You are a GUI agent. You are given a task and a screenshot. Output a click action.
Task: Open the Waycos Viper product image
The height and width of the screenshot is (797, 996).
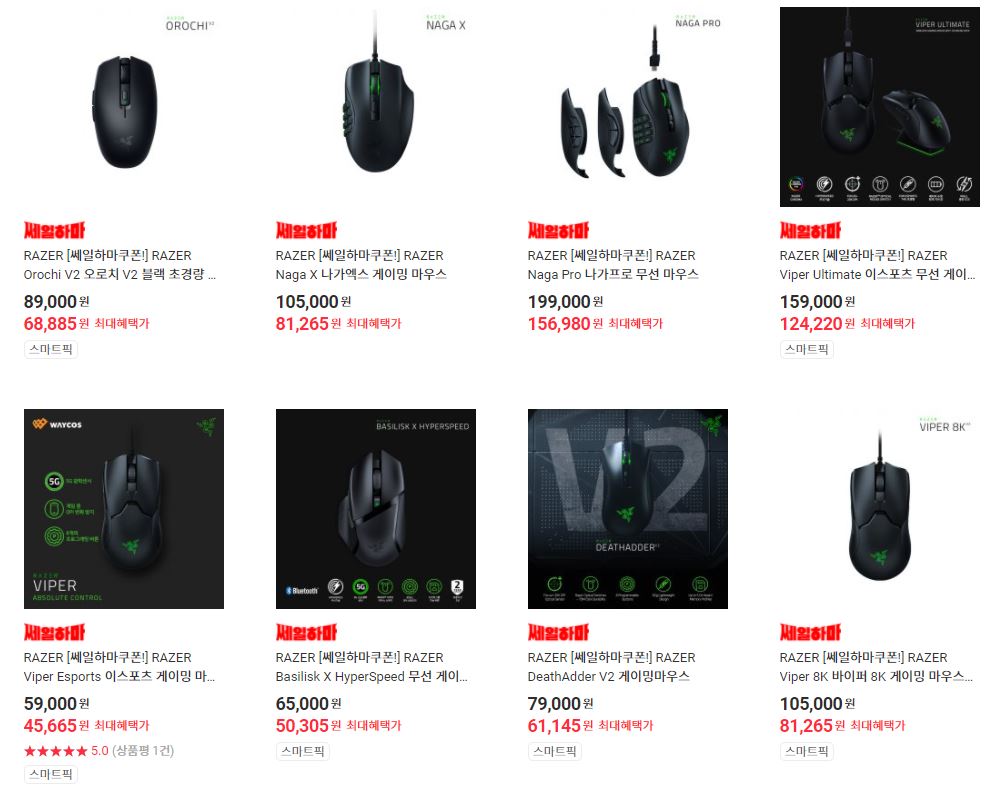124,509
